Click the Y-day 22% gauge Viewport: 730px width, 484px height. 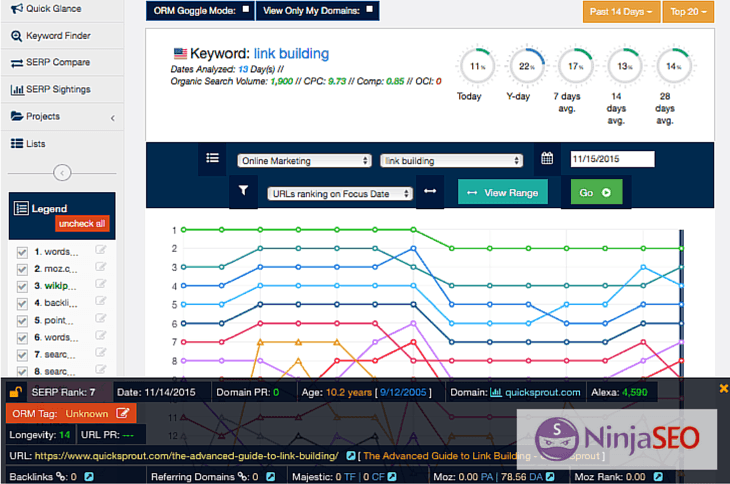(526, 66)
